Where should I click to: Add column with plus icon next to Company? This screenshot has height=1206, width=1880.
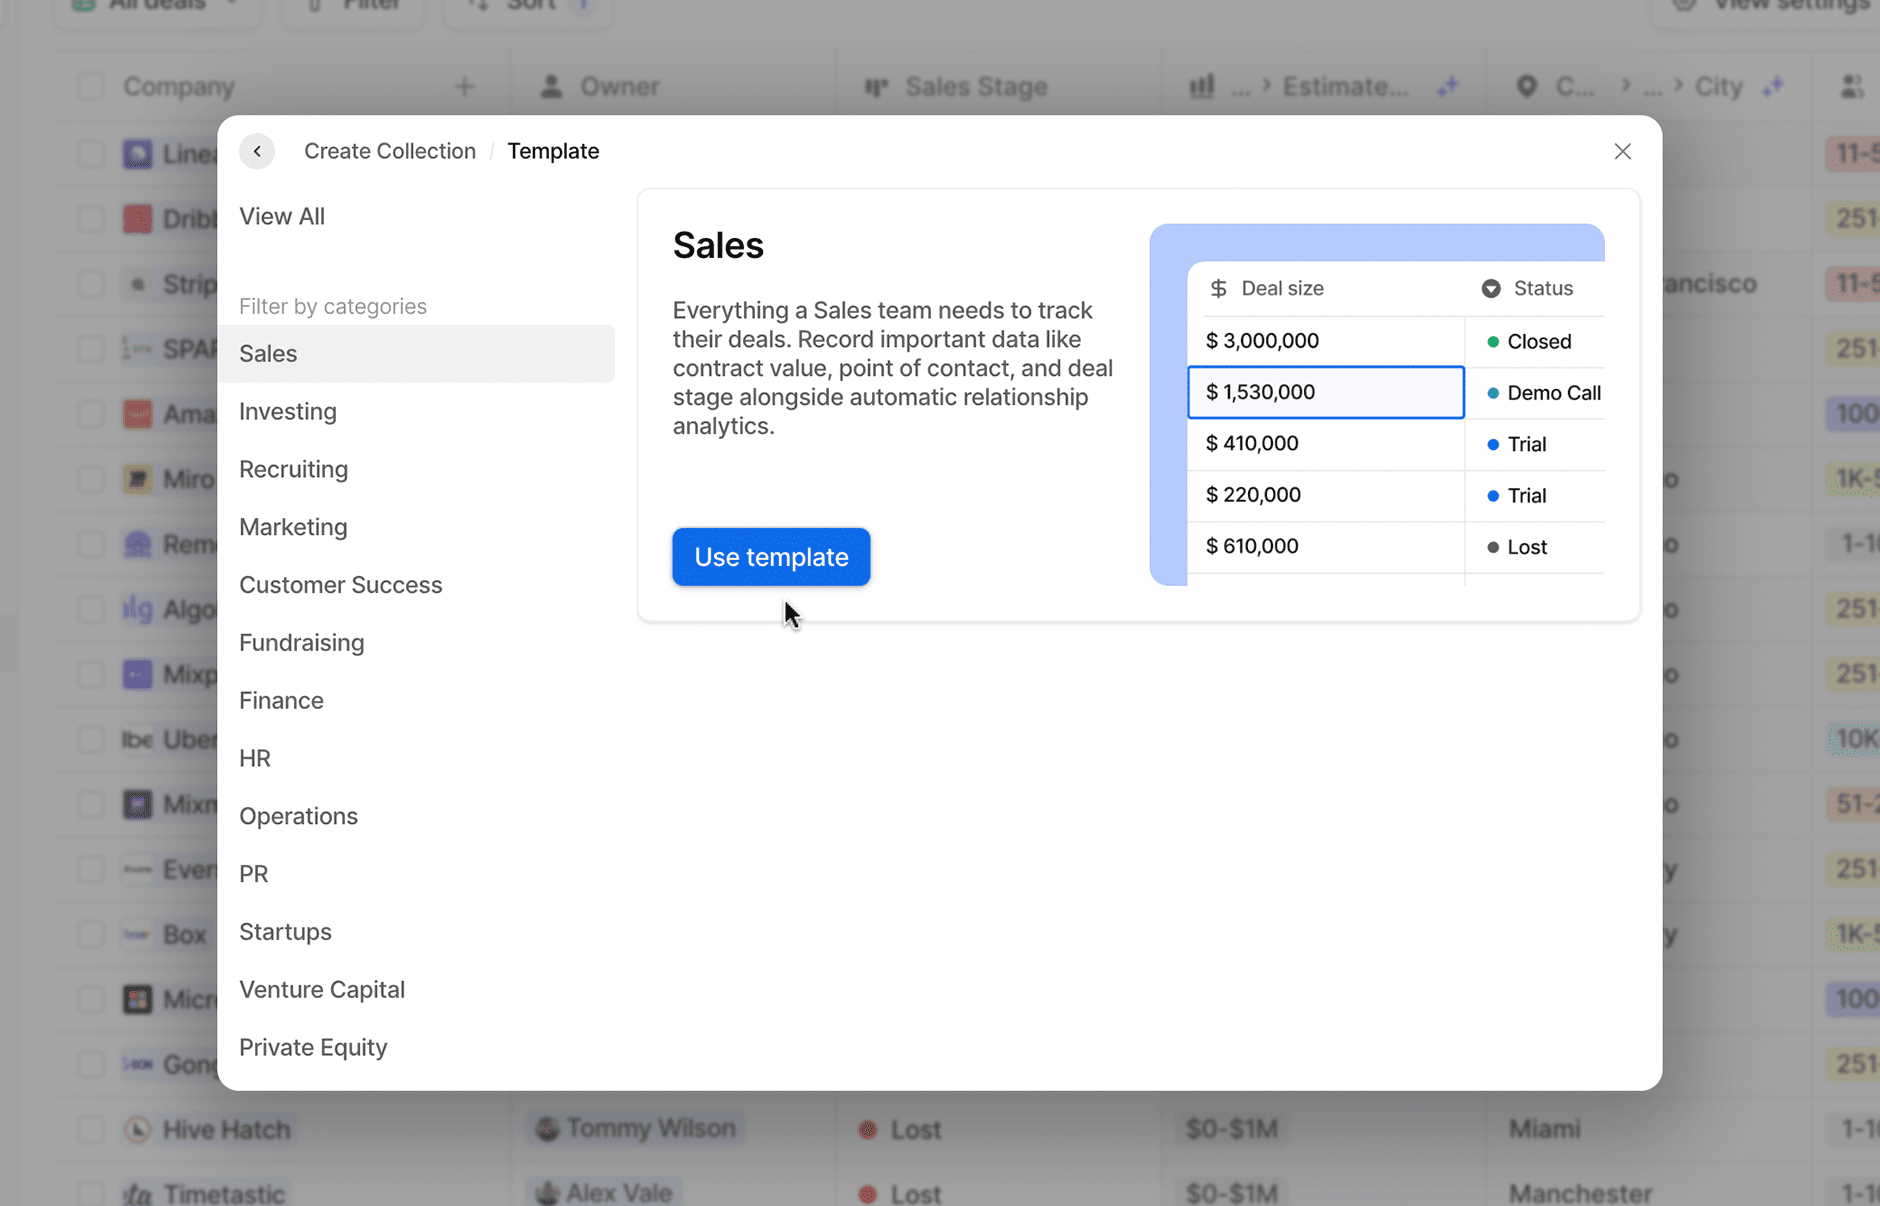[464, 87]
